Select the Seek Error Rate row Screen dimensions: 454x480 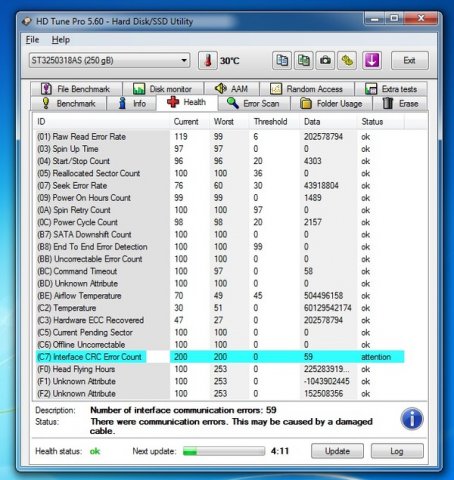point(220,186)
